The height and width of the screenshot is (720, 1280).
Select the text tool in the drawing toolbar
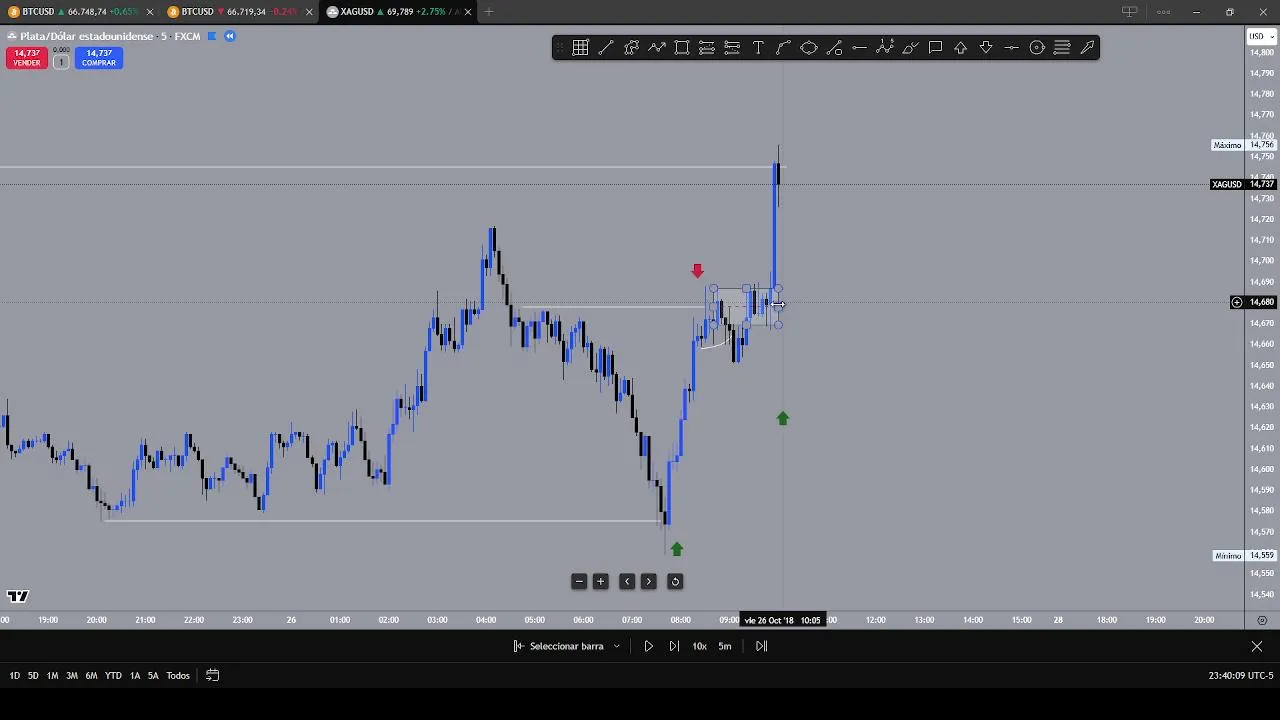click(758, 48)
